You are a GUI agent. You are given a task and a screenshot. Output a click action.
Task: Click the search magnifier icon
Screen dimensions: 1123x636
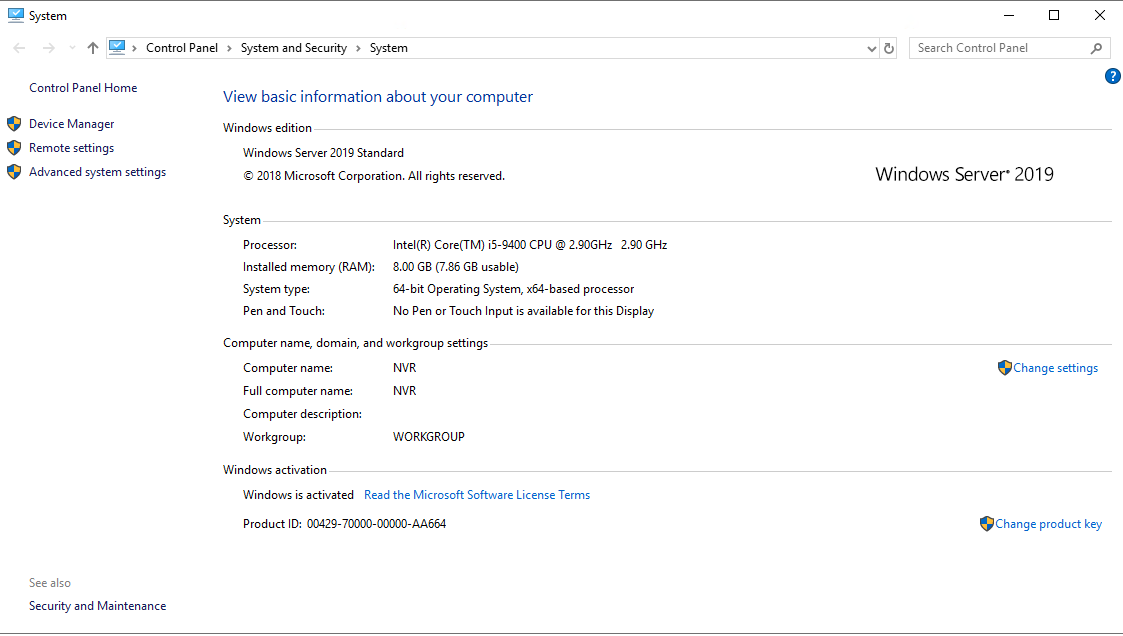[1097, 48]
